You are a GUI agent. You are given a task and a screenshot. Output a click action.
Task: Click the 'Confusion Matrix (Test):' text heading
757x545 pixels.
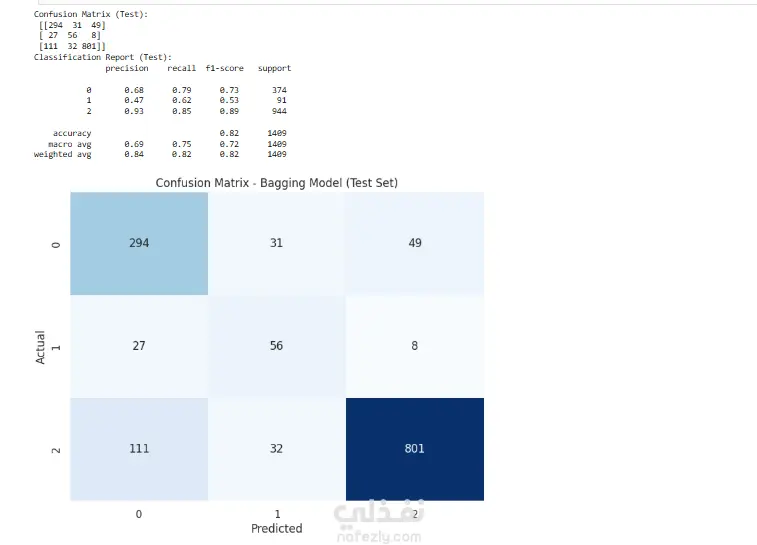coord(91,14)
